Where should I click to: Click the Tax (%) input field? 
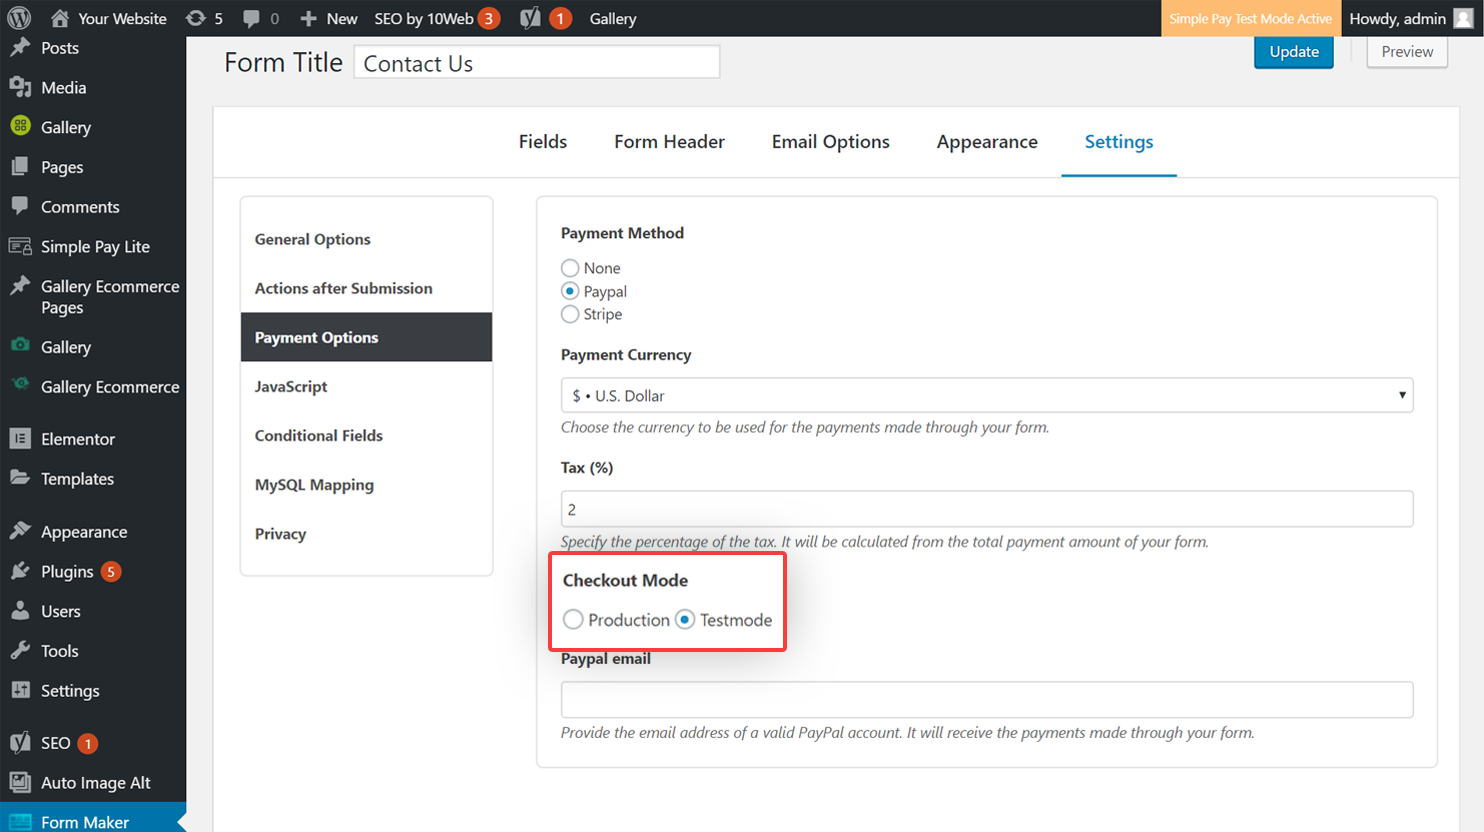[987, 509]
